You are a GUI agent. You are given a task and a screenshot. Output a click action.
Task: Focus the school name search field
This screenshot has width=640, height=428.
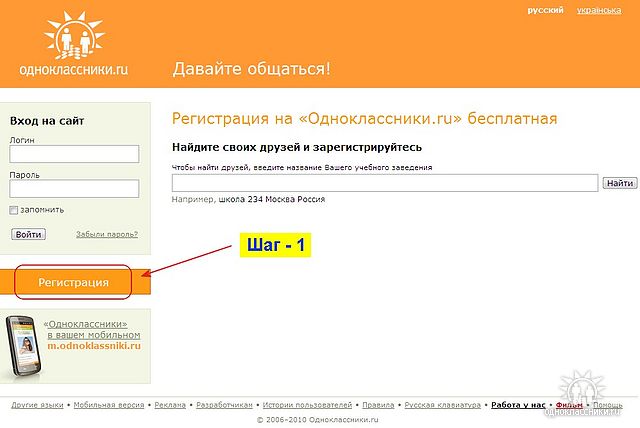(384, 183)
